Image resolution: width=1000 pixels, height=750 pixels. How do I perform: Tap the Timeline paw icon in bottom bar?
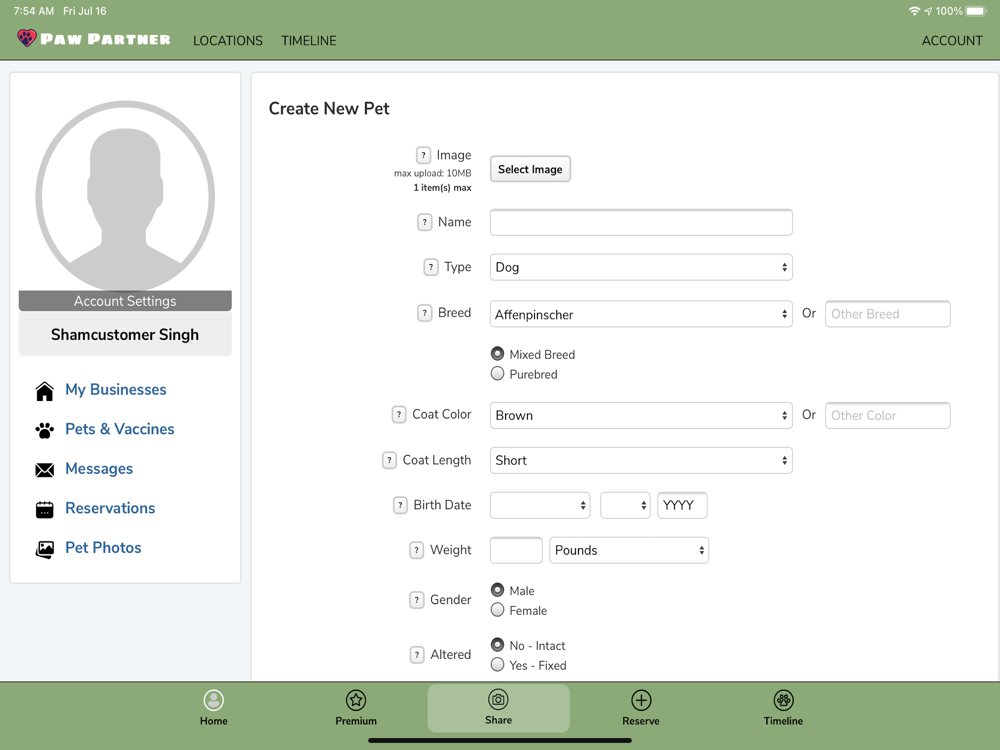[x=783, y=700]
